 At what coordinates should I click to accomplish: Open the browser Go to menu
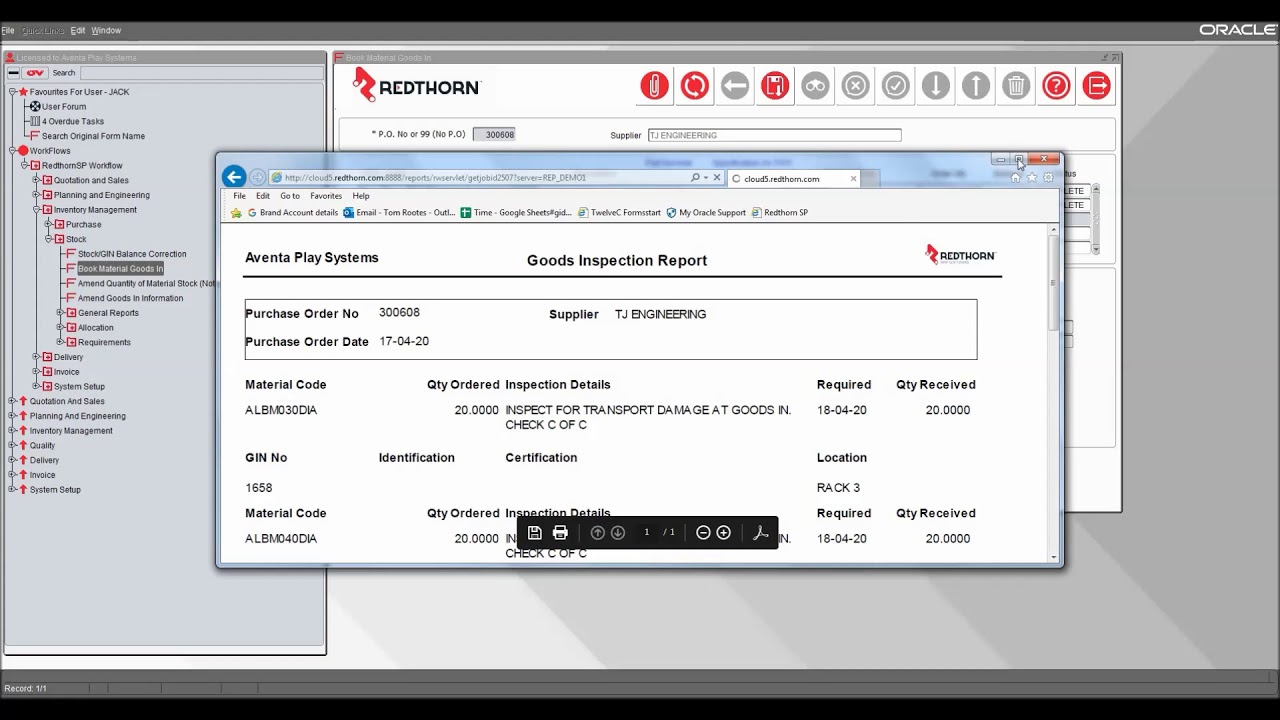290,196
